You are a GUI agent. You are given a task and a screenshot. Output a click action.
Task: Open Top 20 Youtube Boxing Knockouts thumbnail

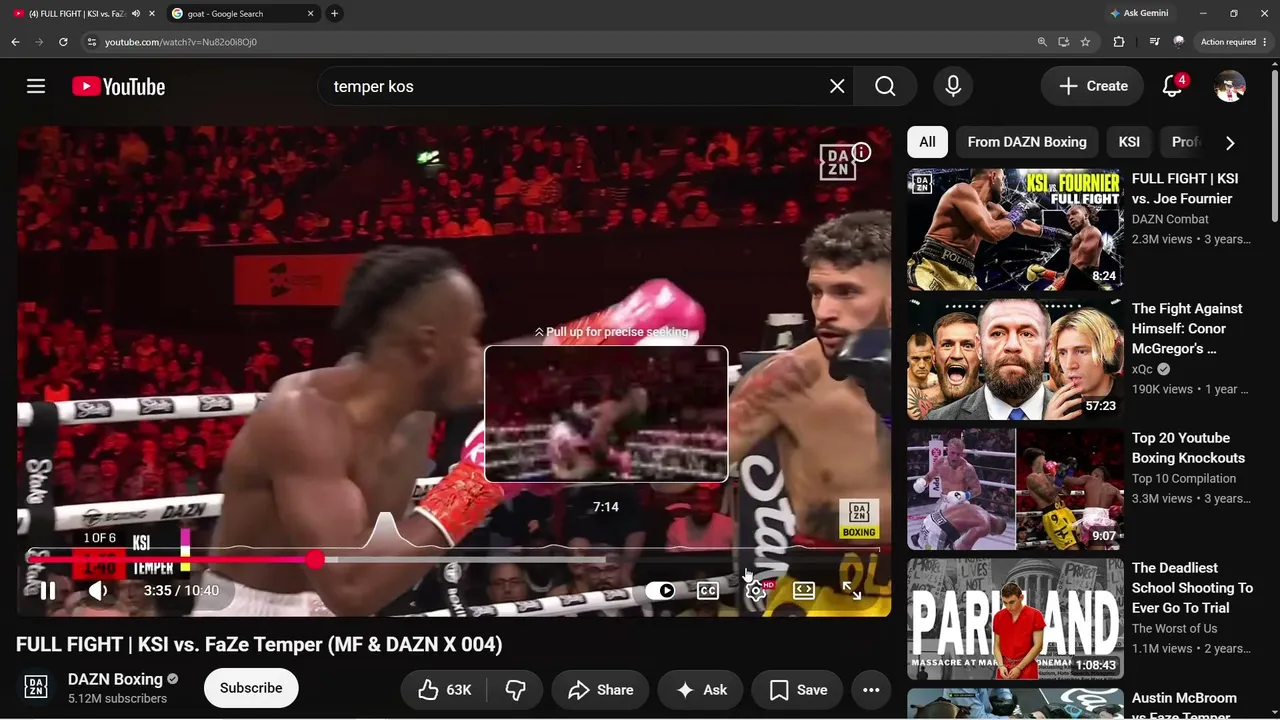(x=1015, y=489)
